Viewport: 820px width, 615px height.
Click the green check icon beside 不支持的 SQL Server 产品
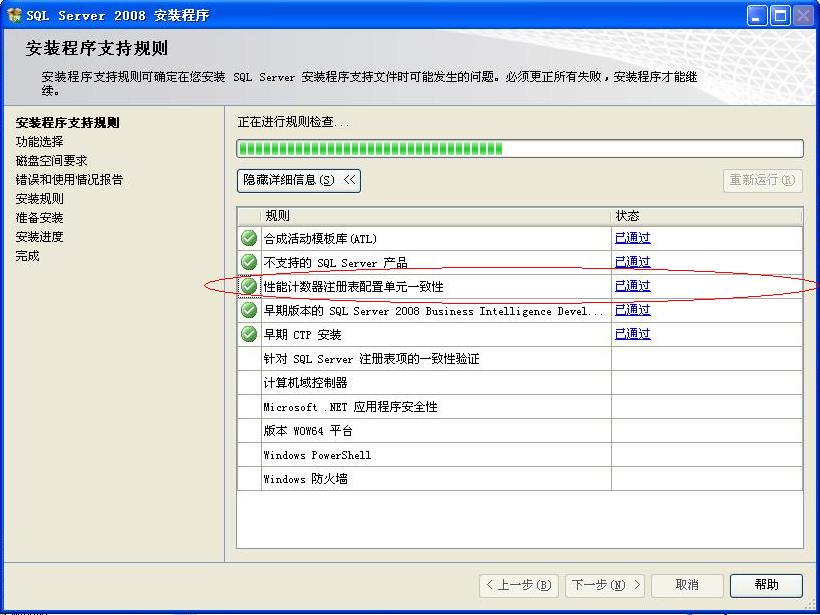pos(249,262)
